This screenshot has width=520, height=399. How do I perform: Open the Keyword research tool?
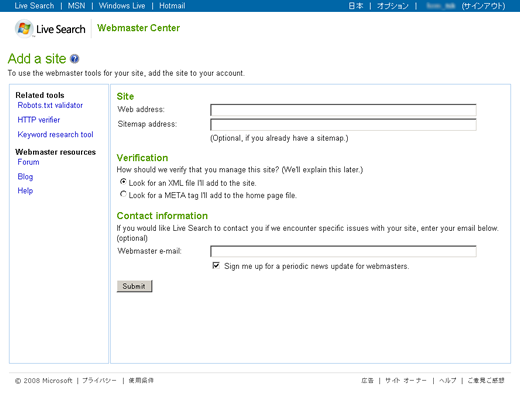[55, 134]
